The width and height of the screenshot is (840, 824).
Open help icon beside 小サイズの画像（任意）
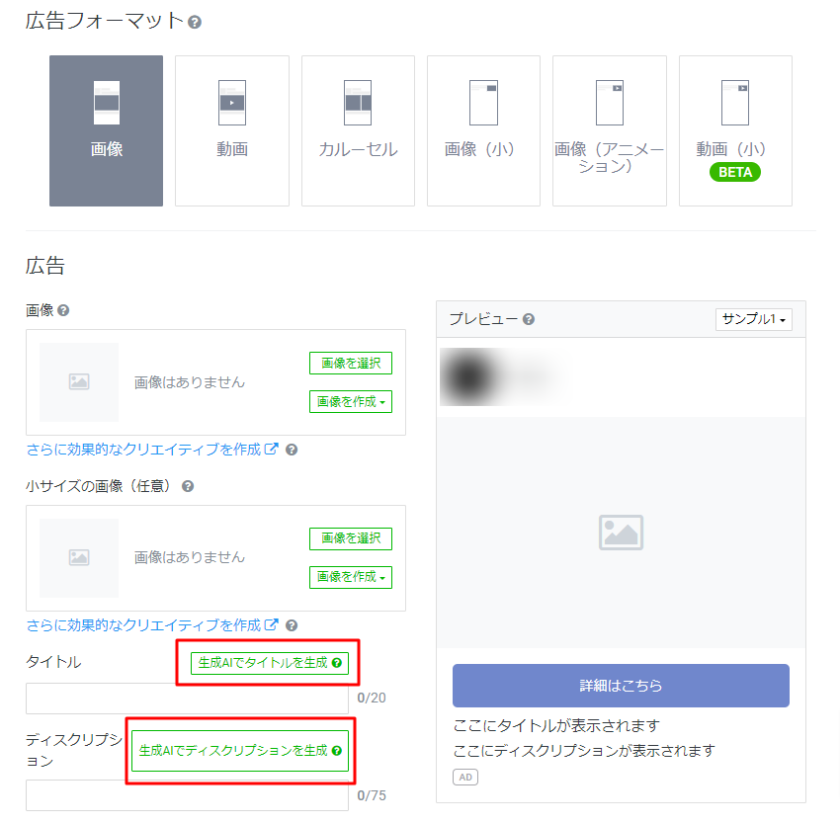(188, 487)
